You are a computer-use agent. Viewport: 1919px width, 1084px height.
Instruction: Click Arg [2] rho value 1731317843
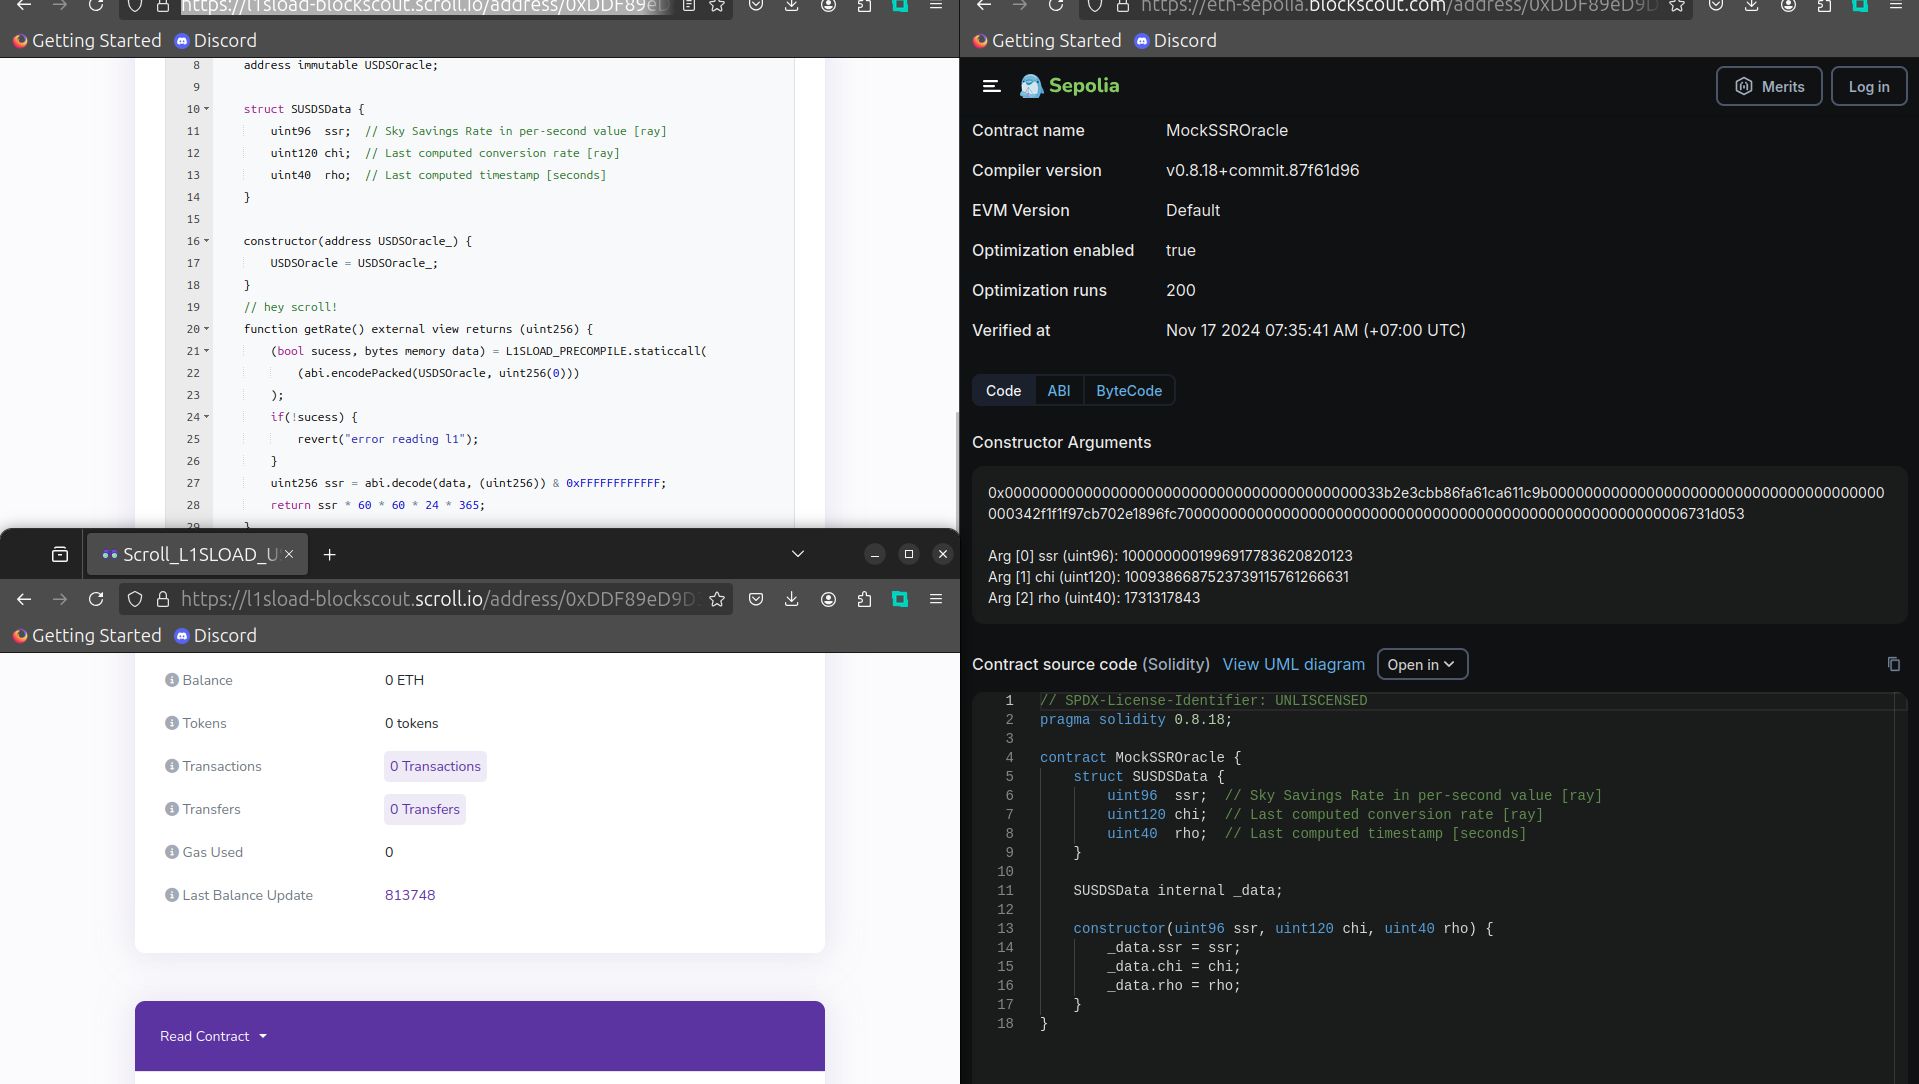coord(1161,598)
